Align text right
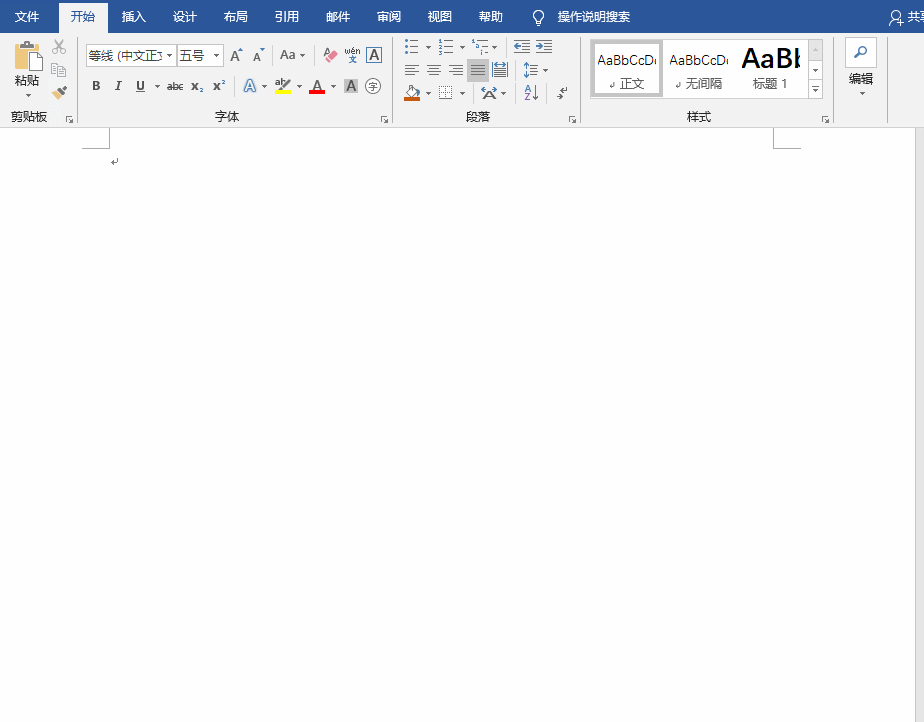 456,70
